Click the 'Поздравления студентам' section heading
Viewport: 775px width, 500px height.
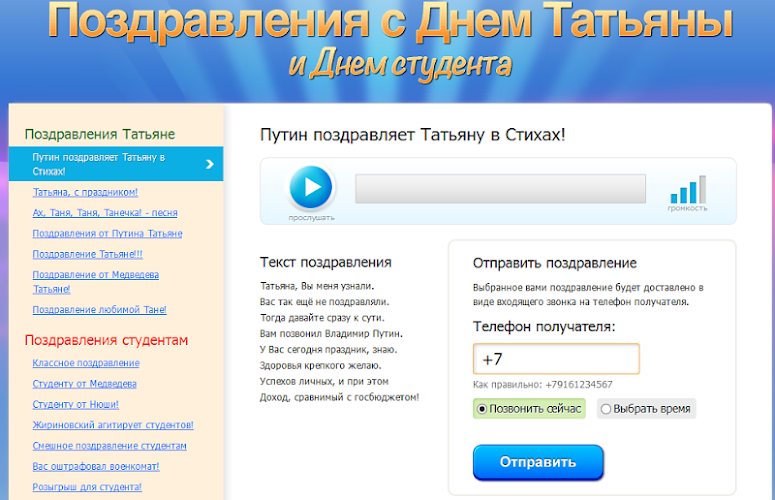click(106, 340)
